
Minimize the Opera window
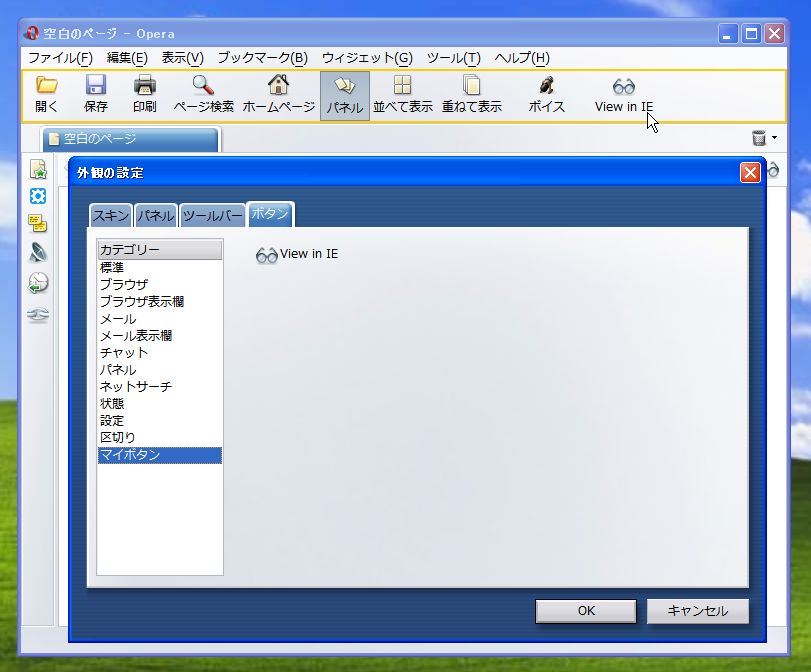728,34
